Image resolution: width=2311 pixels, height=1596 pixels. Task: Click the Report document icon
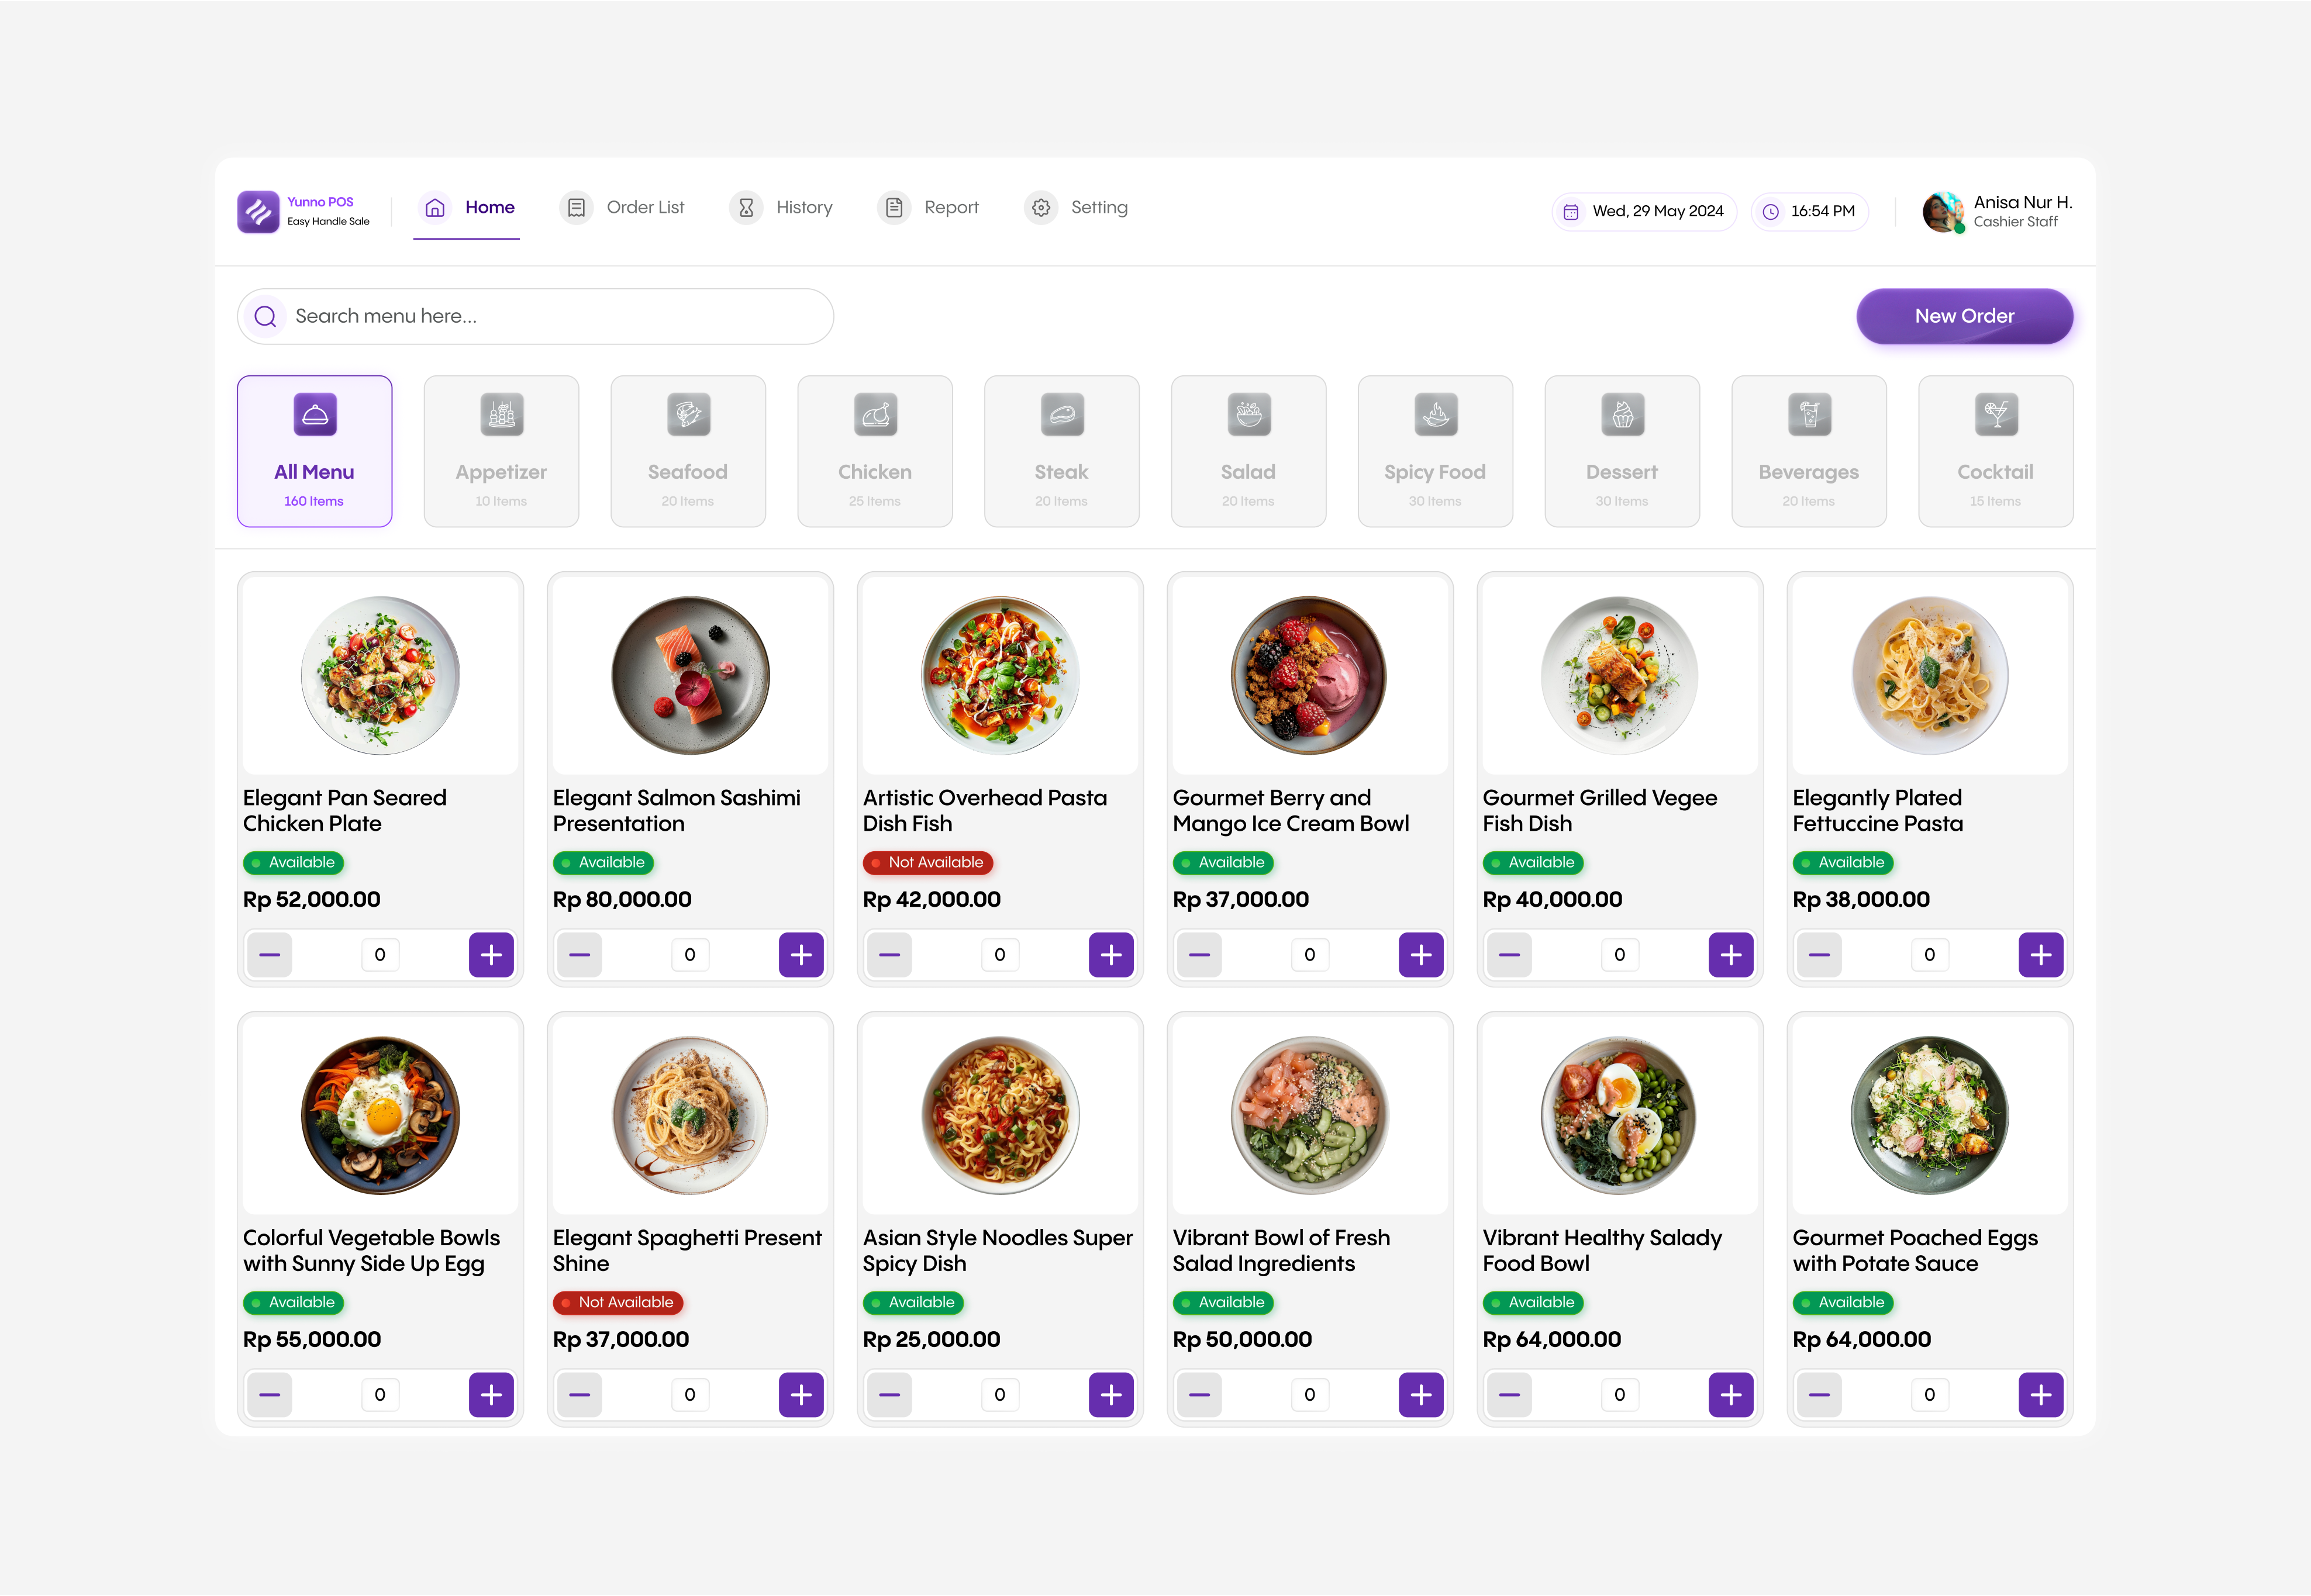893,207
